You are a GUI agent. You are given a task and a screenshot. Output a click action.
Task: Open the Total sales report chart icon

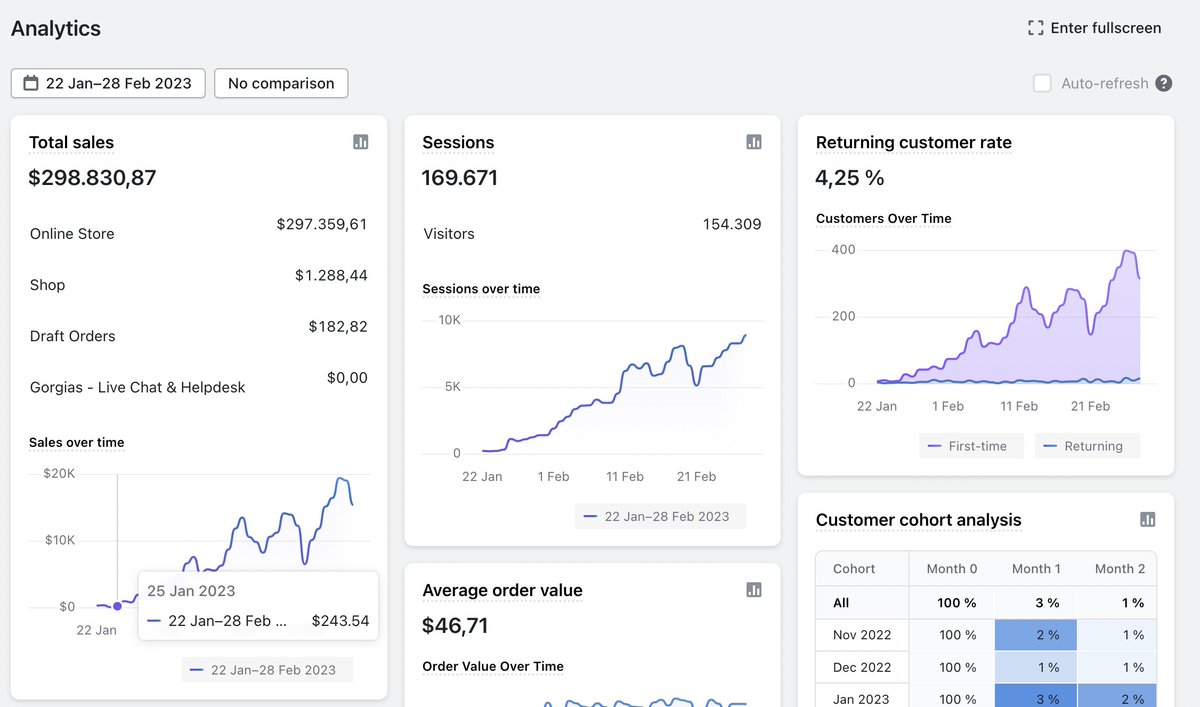[x=360, y=142]
